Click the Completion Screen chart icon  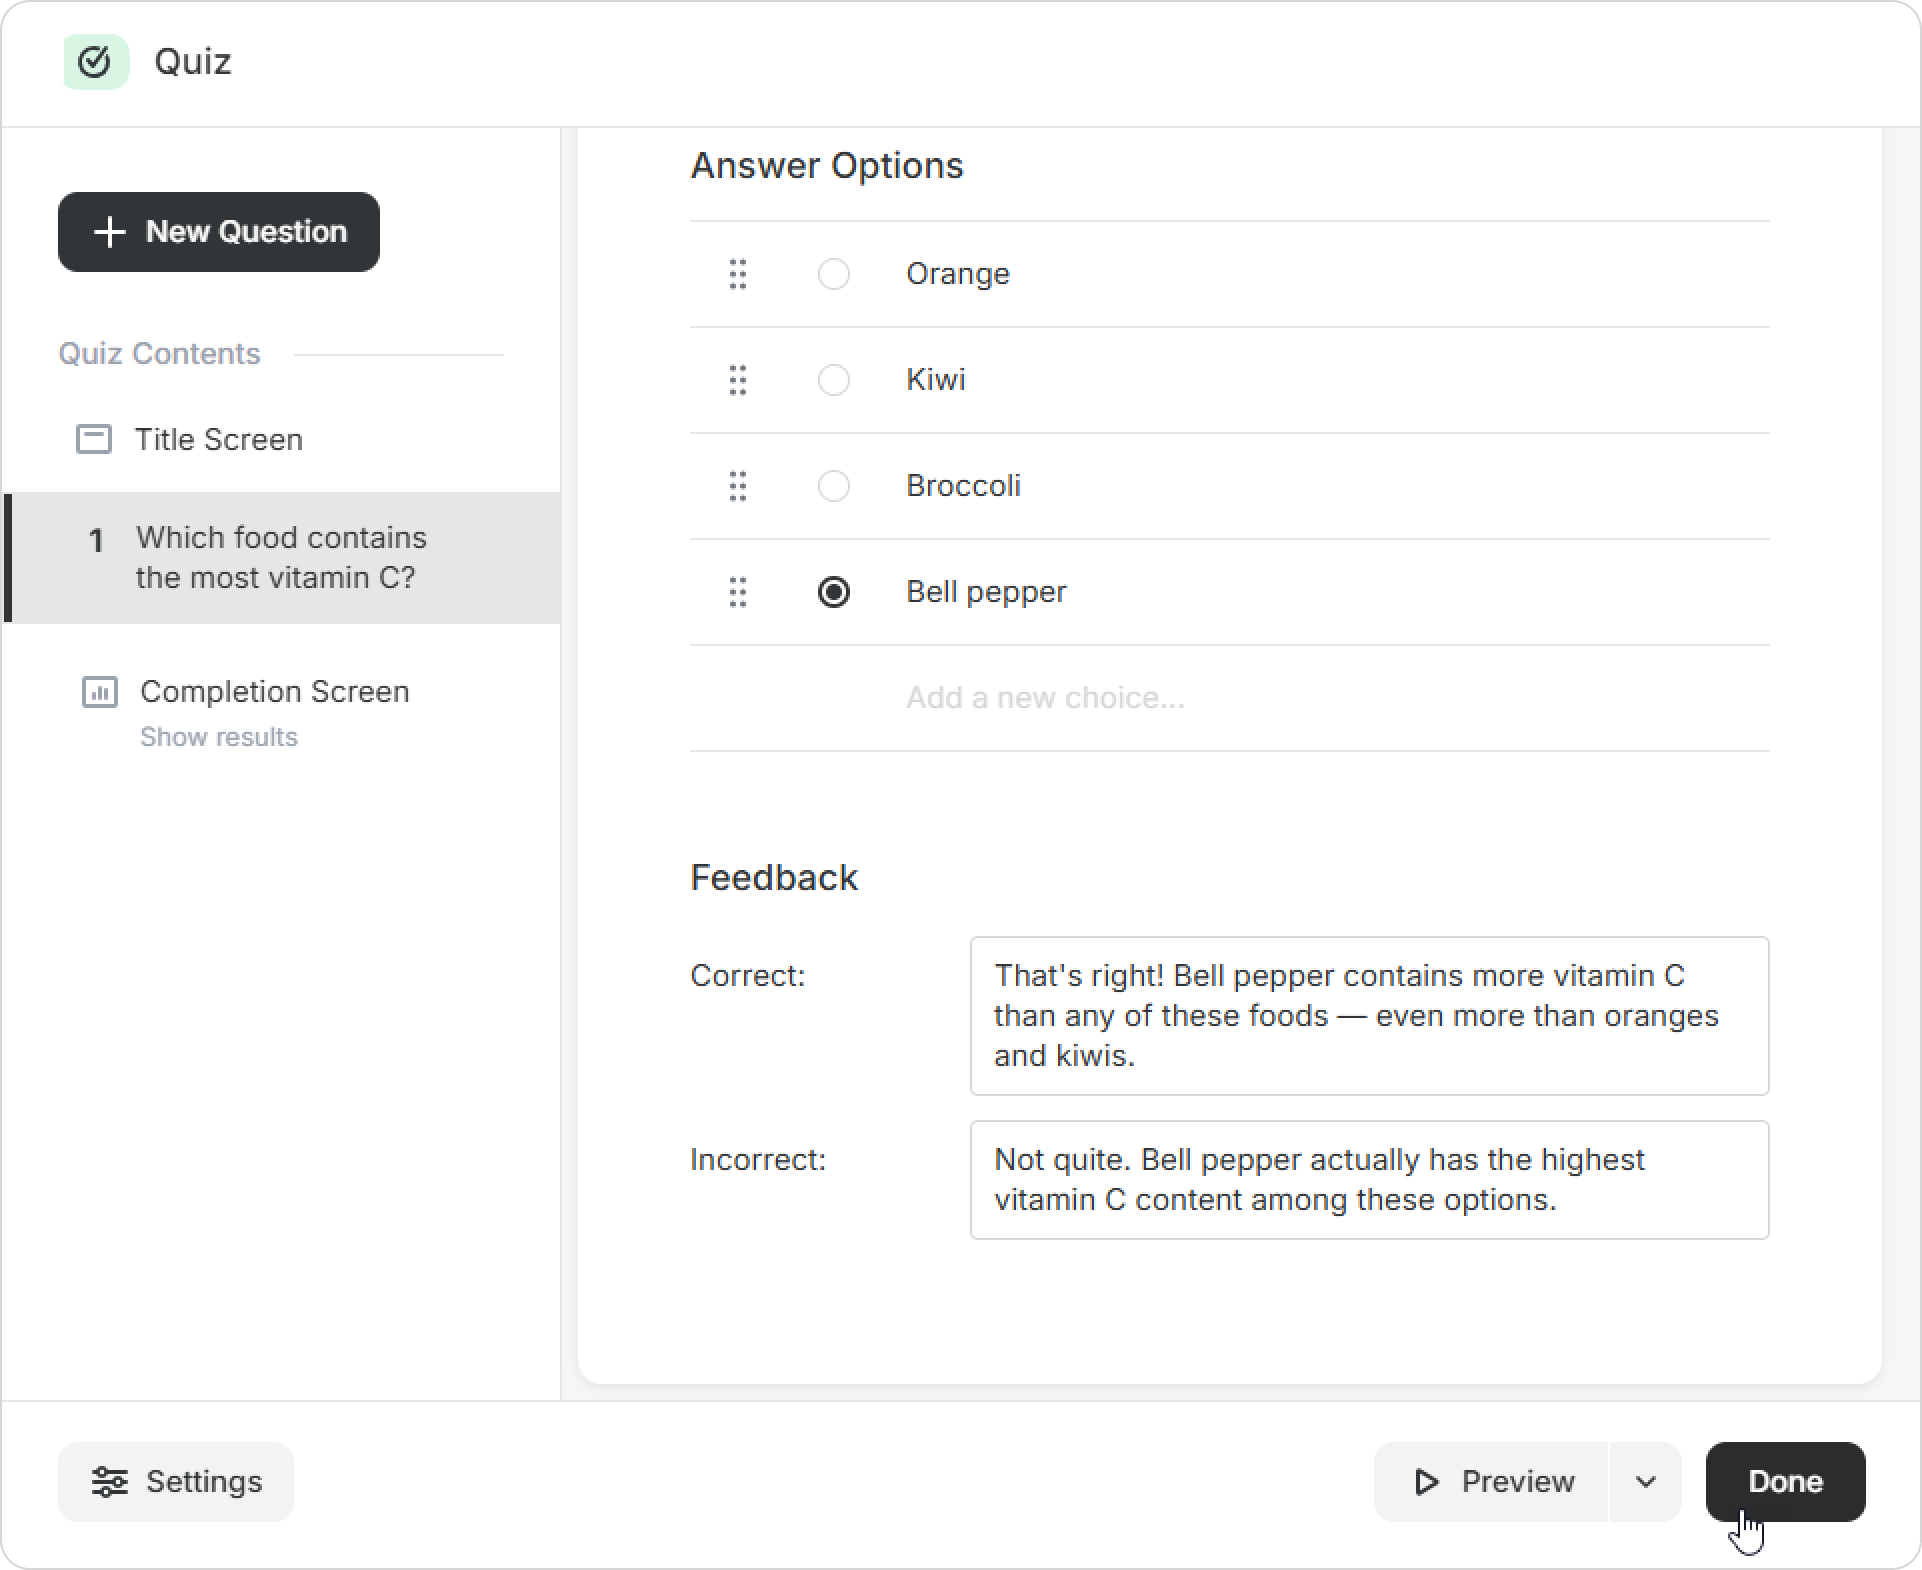pos(99,692)
